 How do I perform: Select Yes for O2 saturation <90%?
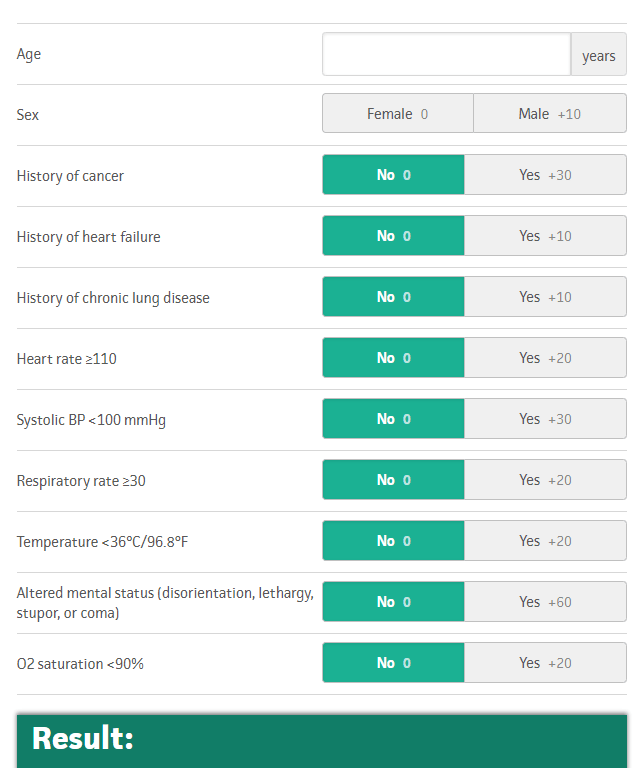click(545, 663)
